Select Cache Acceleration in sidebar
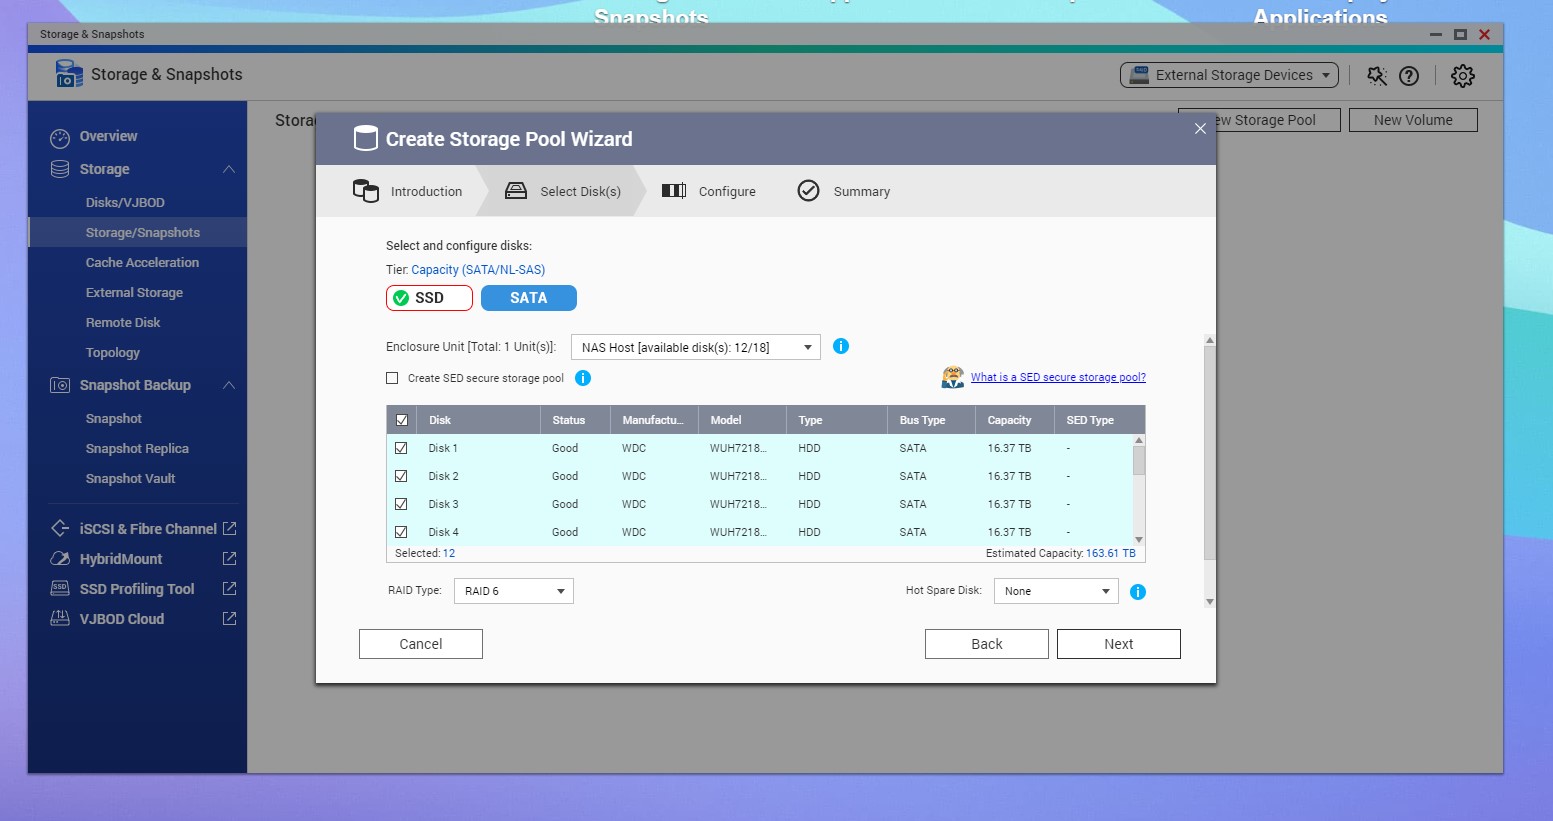Viewport: 1553px width, 821px height. (x=142, y=263)
